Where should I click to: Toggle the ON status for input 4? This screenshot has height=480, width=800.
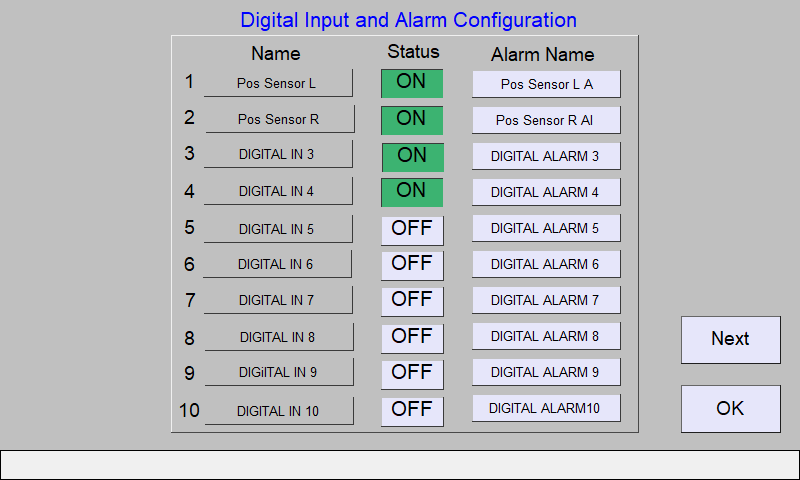pos(412,192)
